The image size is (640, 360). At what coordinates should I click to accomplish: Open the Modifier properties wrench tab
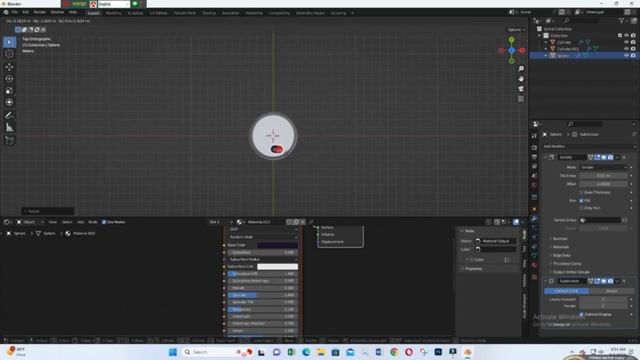click(x=534, y=218)
